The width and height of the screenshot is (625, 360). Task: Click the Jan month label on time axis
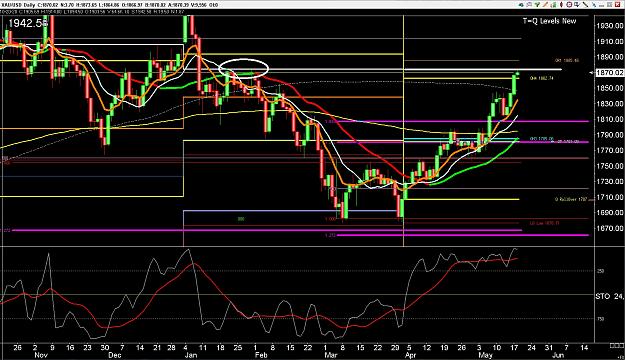click(x=192, y=355)
